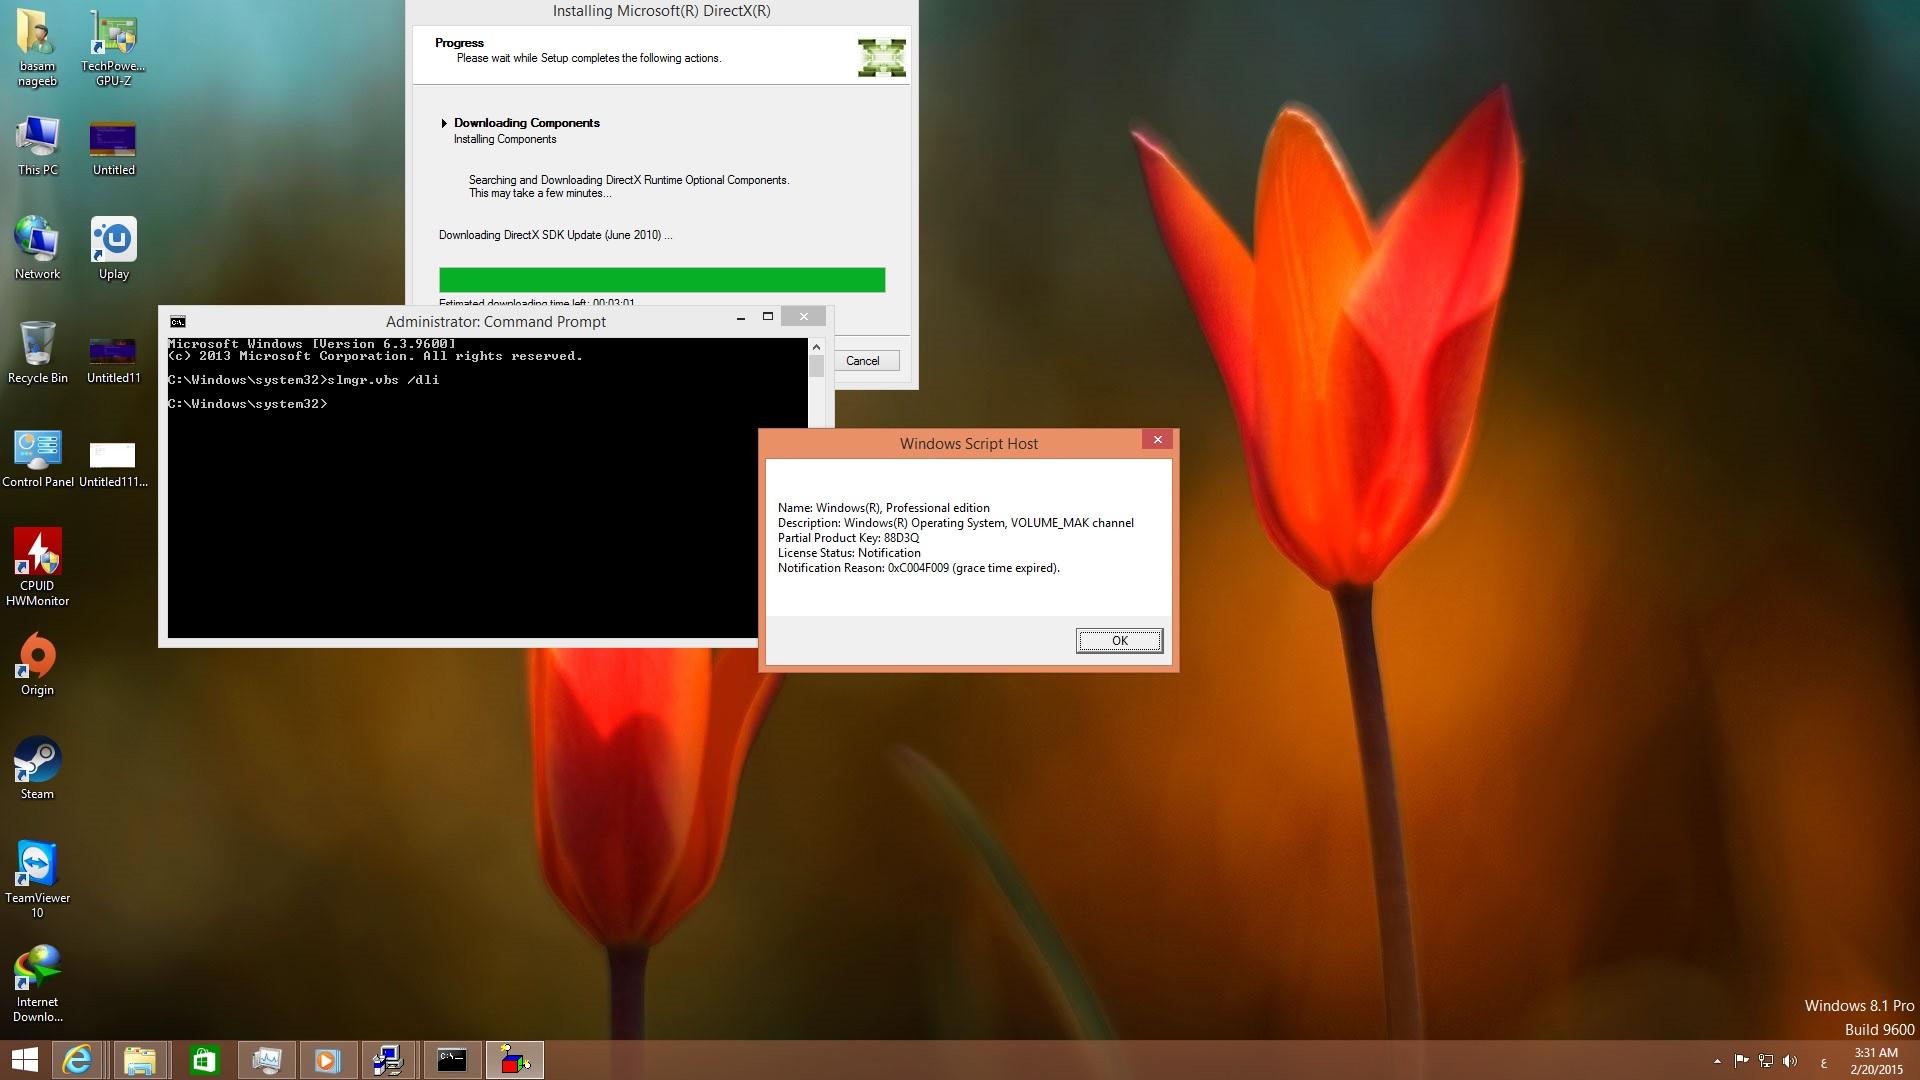Close the Administrator Command Prompt window
The image size is (1920, 1080).
(x=803, y=317)
